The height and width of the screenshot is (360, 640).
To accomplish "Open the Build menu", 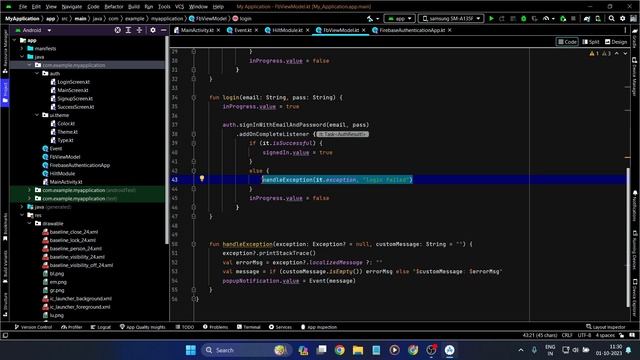I will (x=133, y=7).
